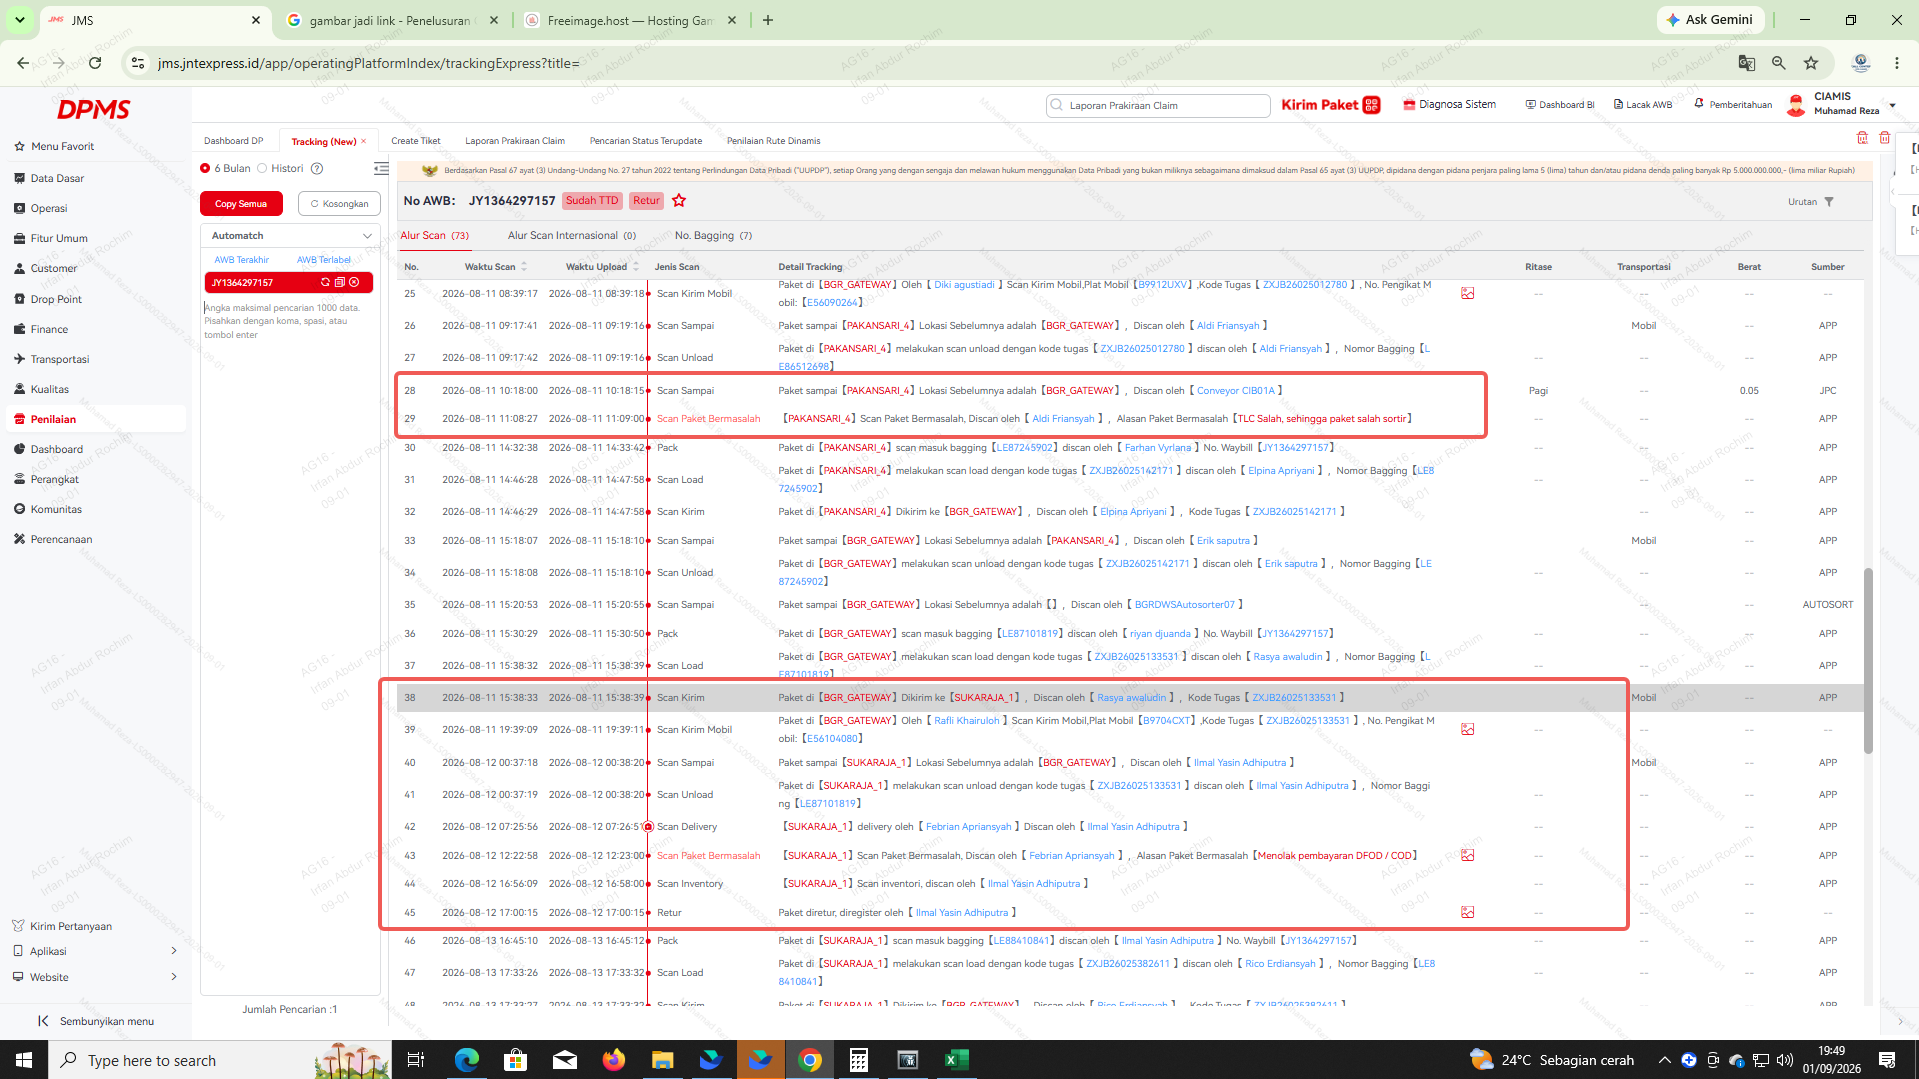Click the Kosongkan button
This screenshot has height=1079, width=1919.
(x=339, y=204)
